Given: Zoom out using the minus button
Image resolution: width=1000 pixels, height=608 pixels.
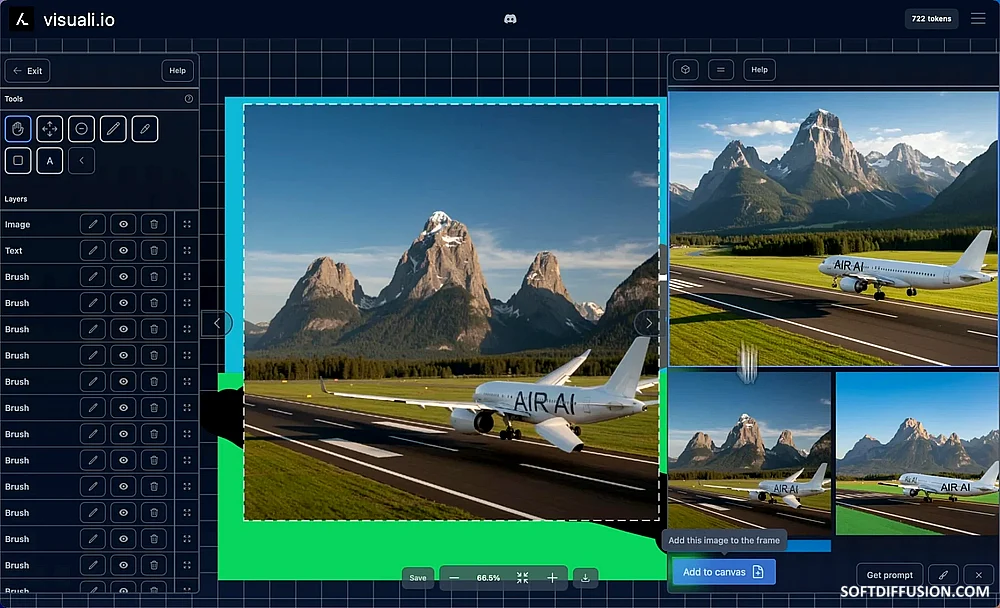Looking at the screenshot, I should 454,578.
